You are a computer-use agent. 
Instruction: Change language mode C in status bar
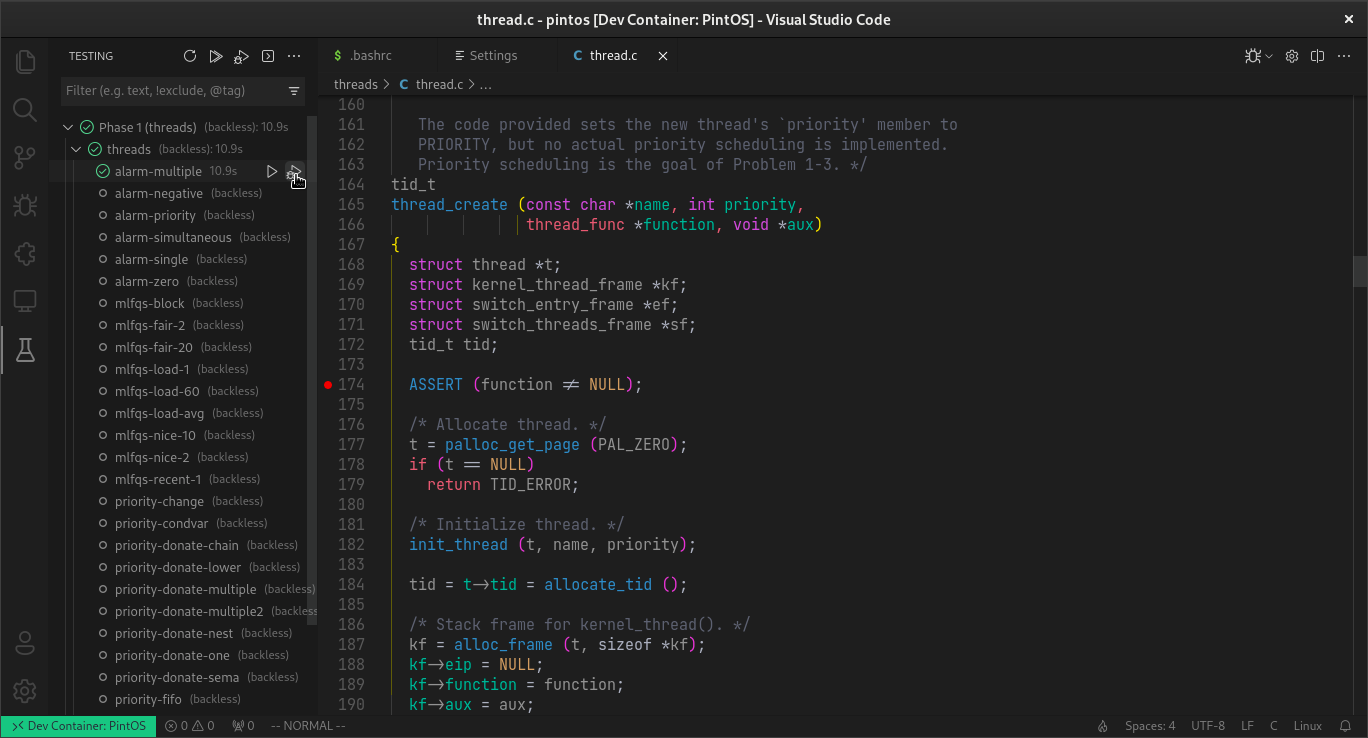click(x=1274, y=726)
